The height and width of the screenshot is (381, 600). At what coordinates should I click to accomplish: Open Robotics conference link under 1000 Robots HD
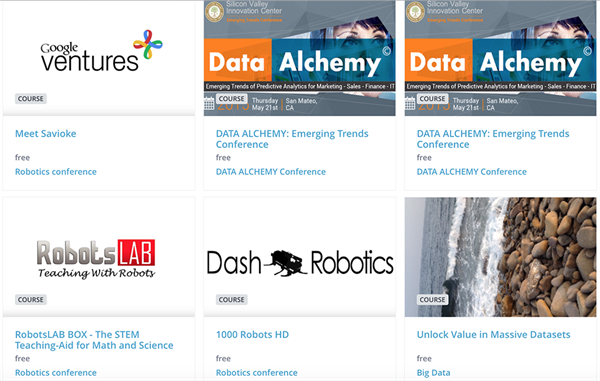point(257,373)
